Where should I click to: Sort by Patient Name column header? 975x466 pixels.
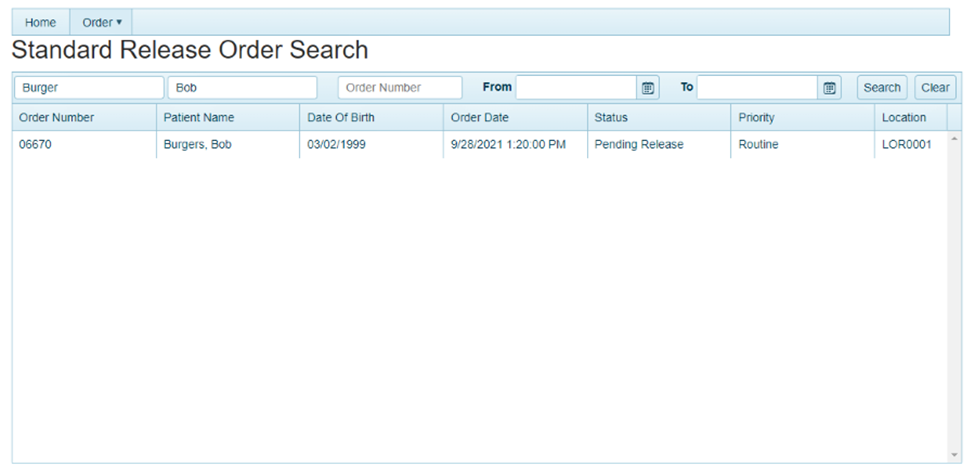coord(199,118)
